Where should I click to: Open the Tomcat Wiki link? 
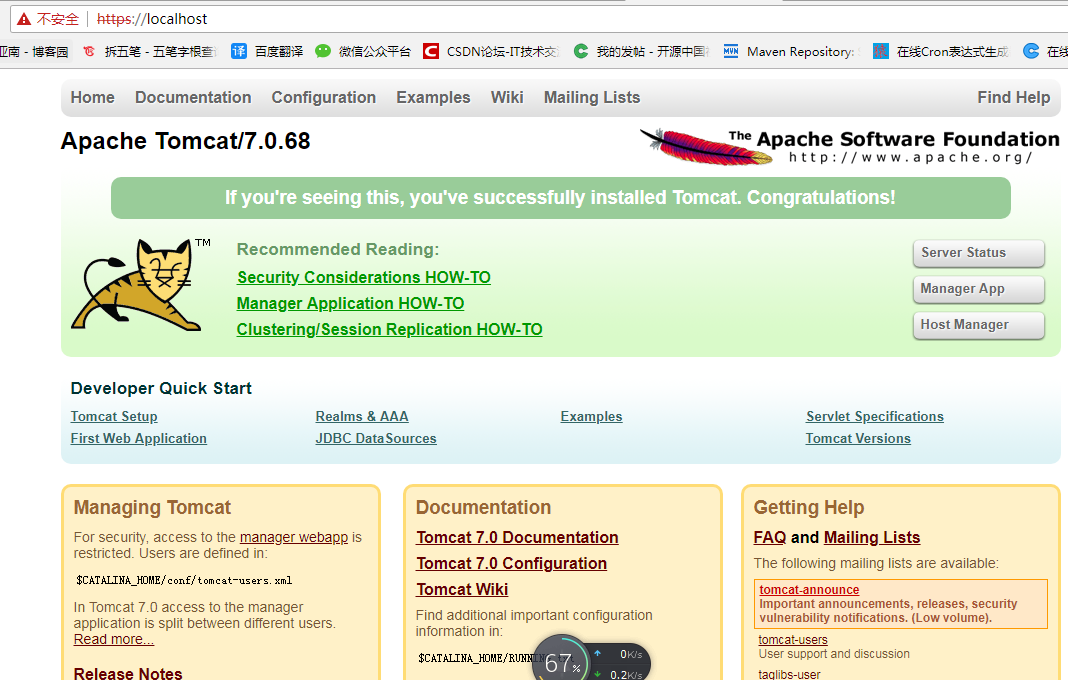click(462, 589)
